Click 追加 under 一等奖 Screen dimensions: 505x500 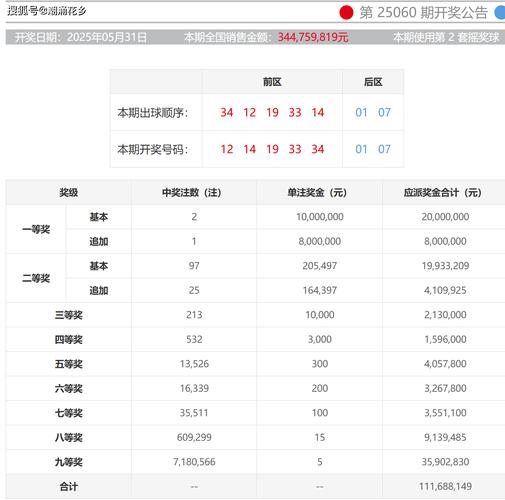point(99,241)
